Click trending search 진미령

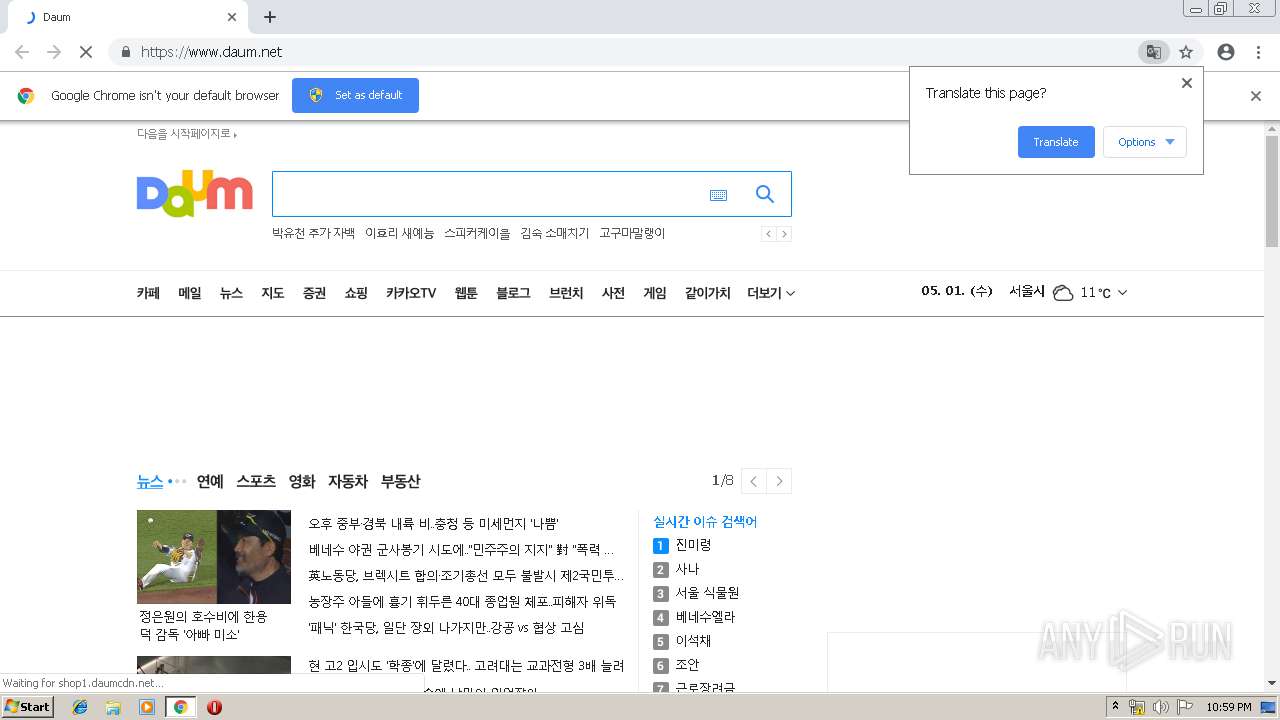pos(693,545)
